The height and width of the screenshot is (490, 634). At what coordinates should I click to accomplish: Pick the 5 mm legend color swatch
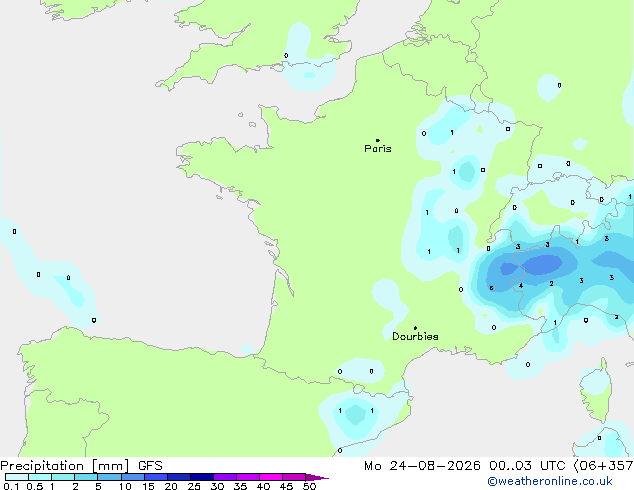click(x=109, y=477)
